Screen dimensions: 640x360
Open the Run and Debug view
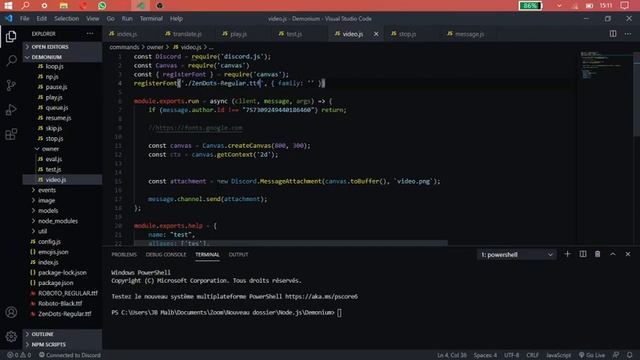pyautogui.click(x=11, y=110)
